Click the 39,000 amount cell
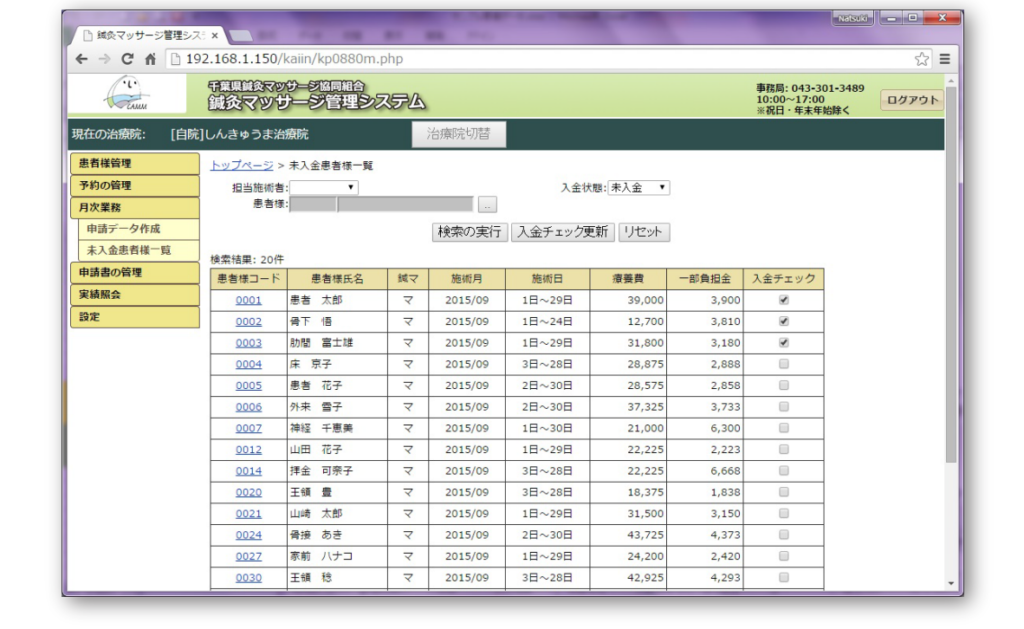 click(x=628, y=300)
